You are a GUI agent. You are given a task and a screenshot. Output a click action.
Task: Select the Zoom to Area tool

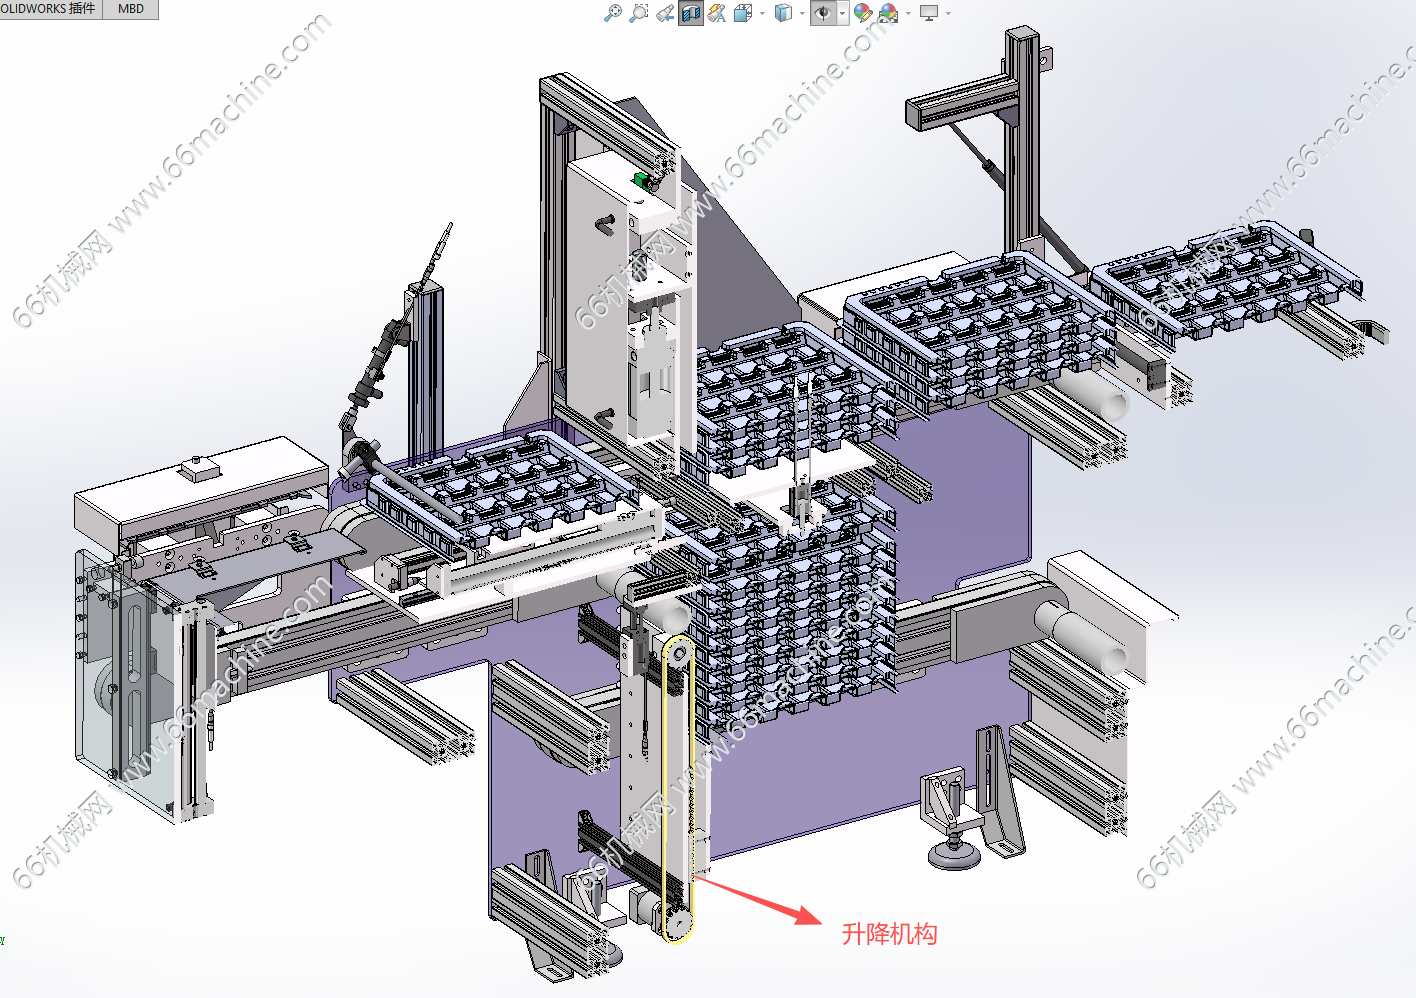(x=639, y=13)
